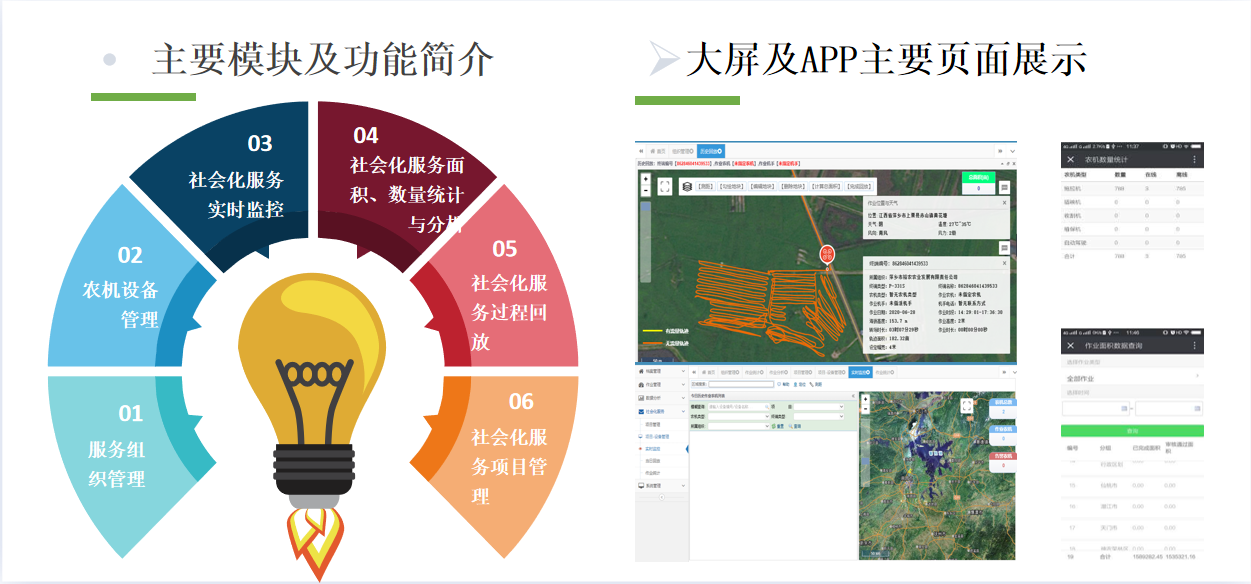Click the red machine marker pin on the map

(827, 255)
